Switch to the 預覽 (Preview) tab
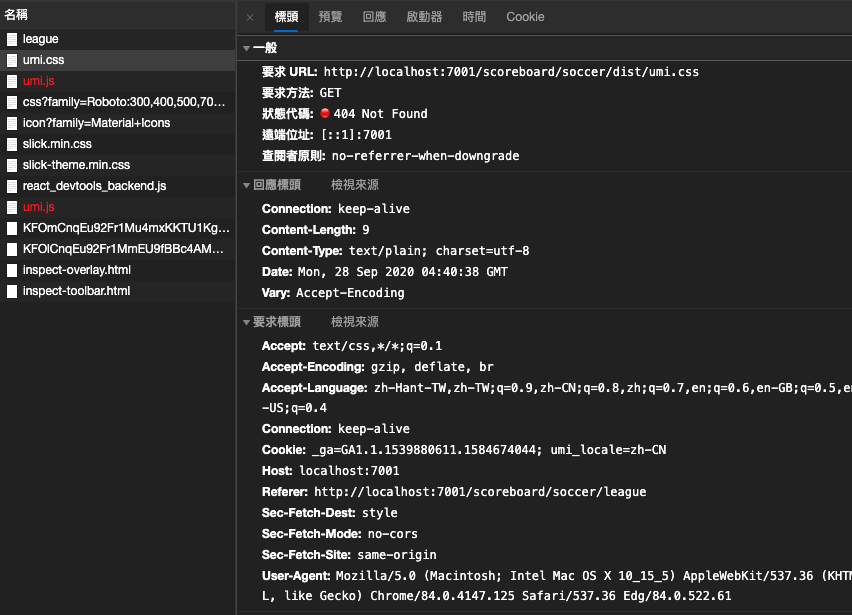 (x=330, y=16)
